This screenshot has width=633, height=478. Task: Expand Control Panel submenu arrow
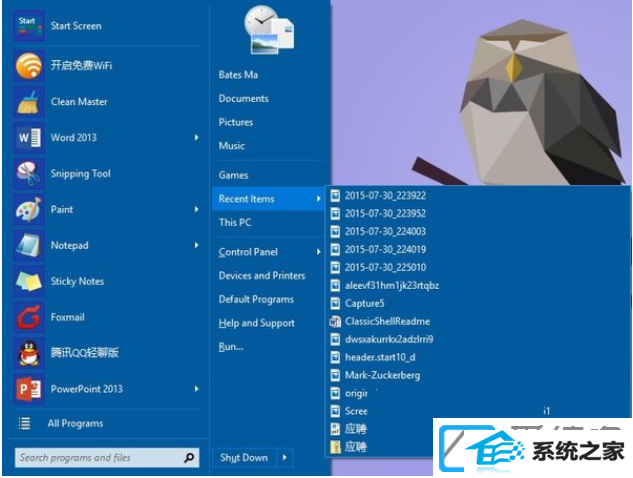319,252
